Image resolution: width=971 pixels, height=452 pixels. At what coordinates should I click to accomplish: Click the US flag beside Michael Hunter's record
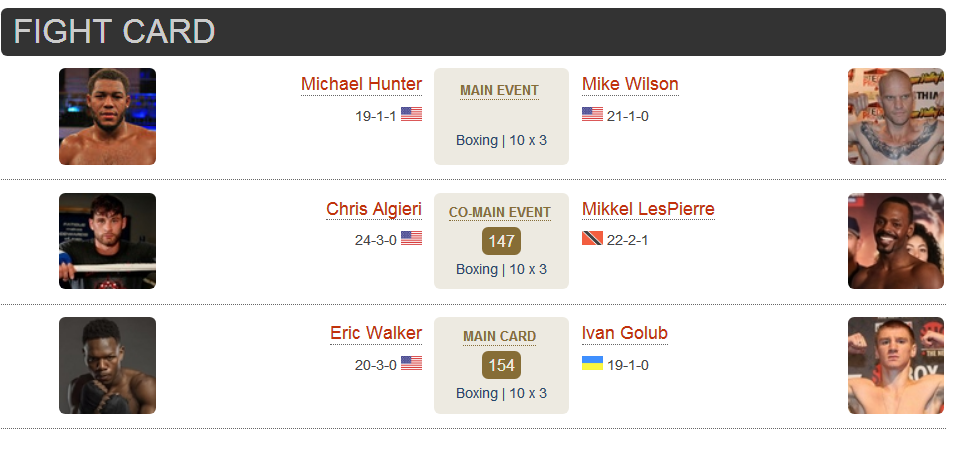(411, 114)
